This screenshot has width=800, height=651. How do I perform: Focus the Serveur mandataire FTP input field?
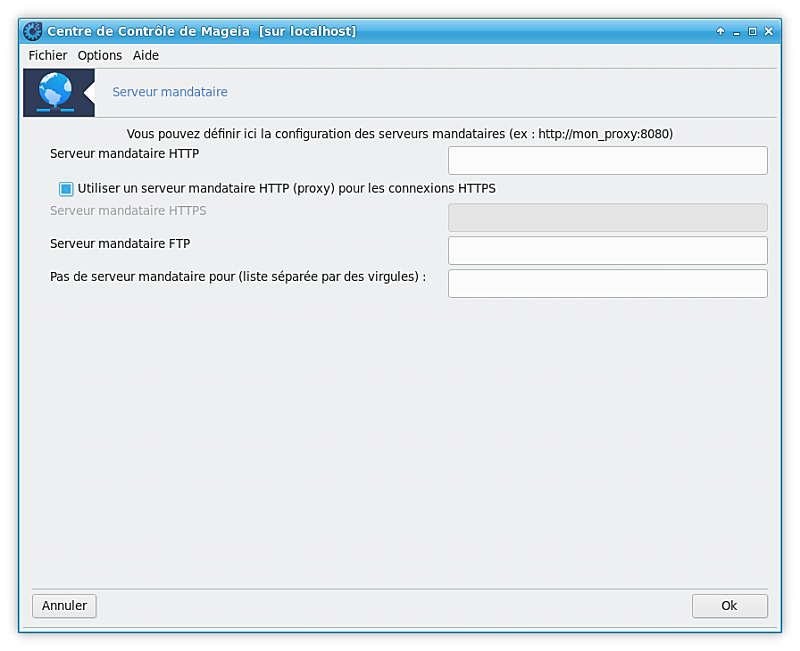click(x=607, y=250)
